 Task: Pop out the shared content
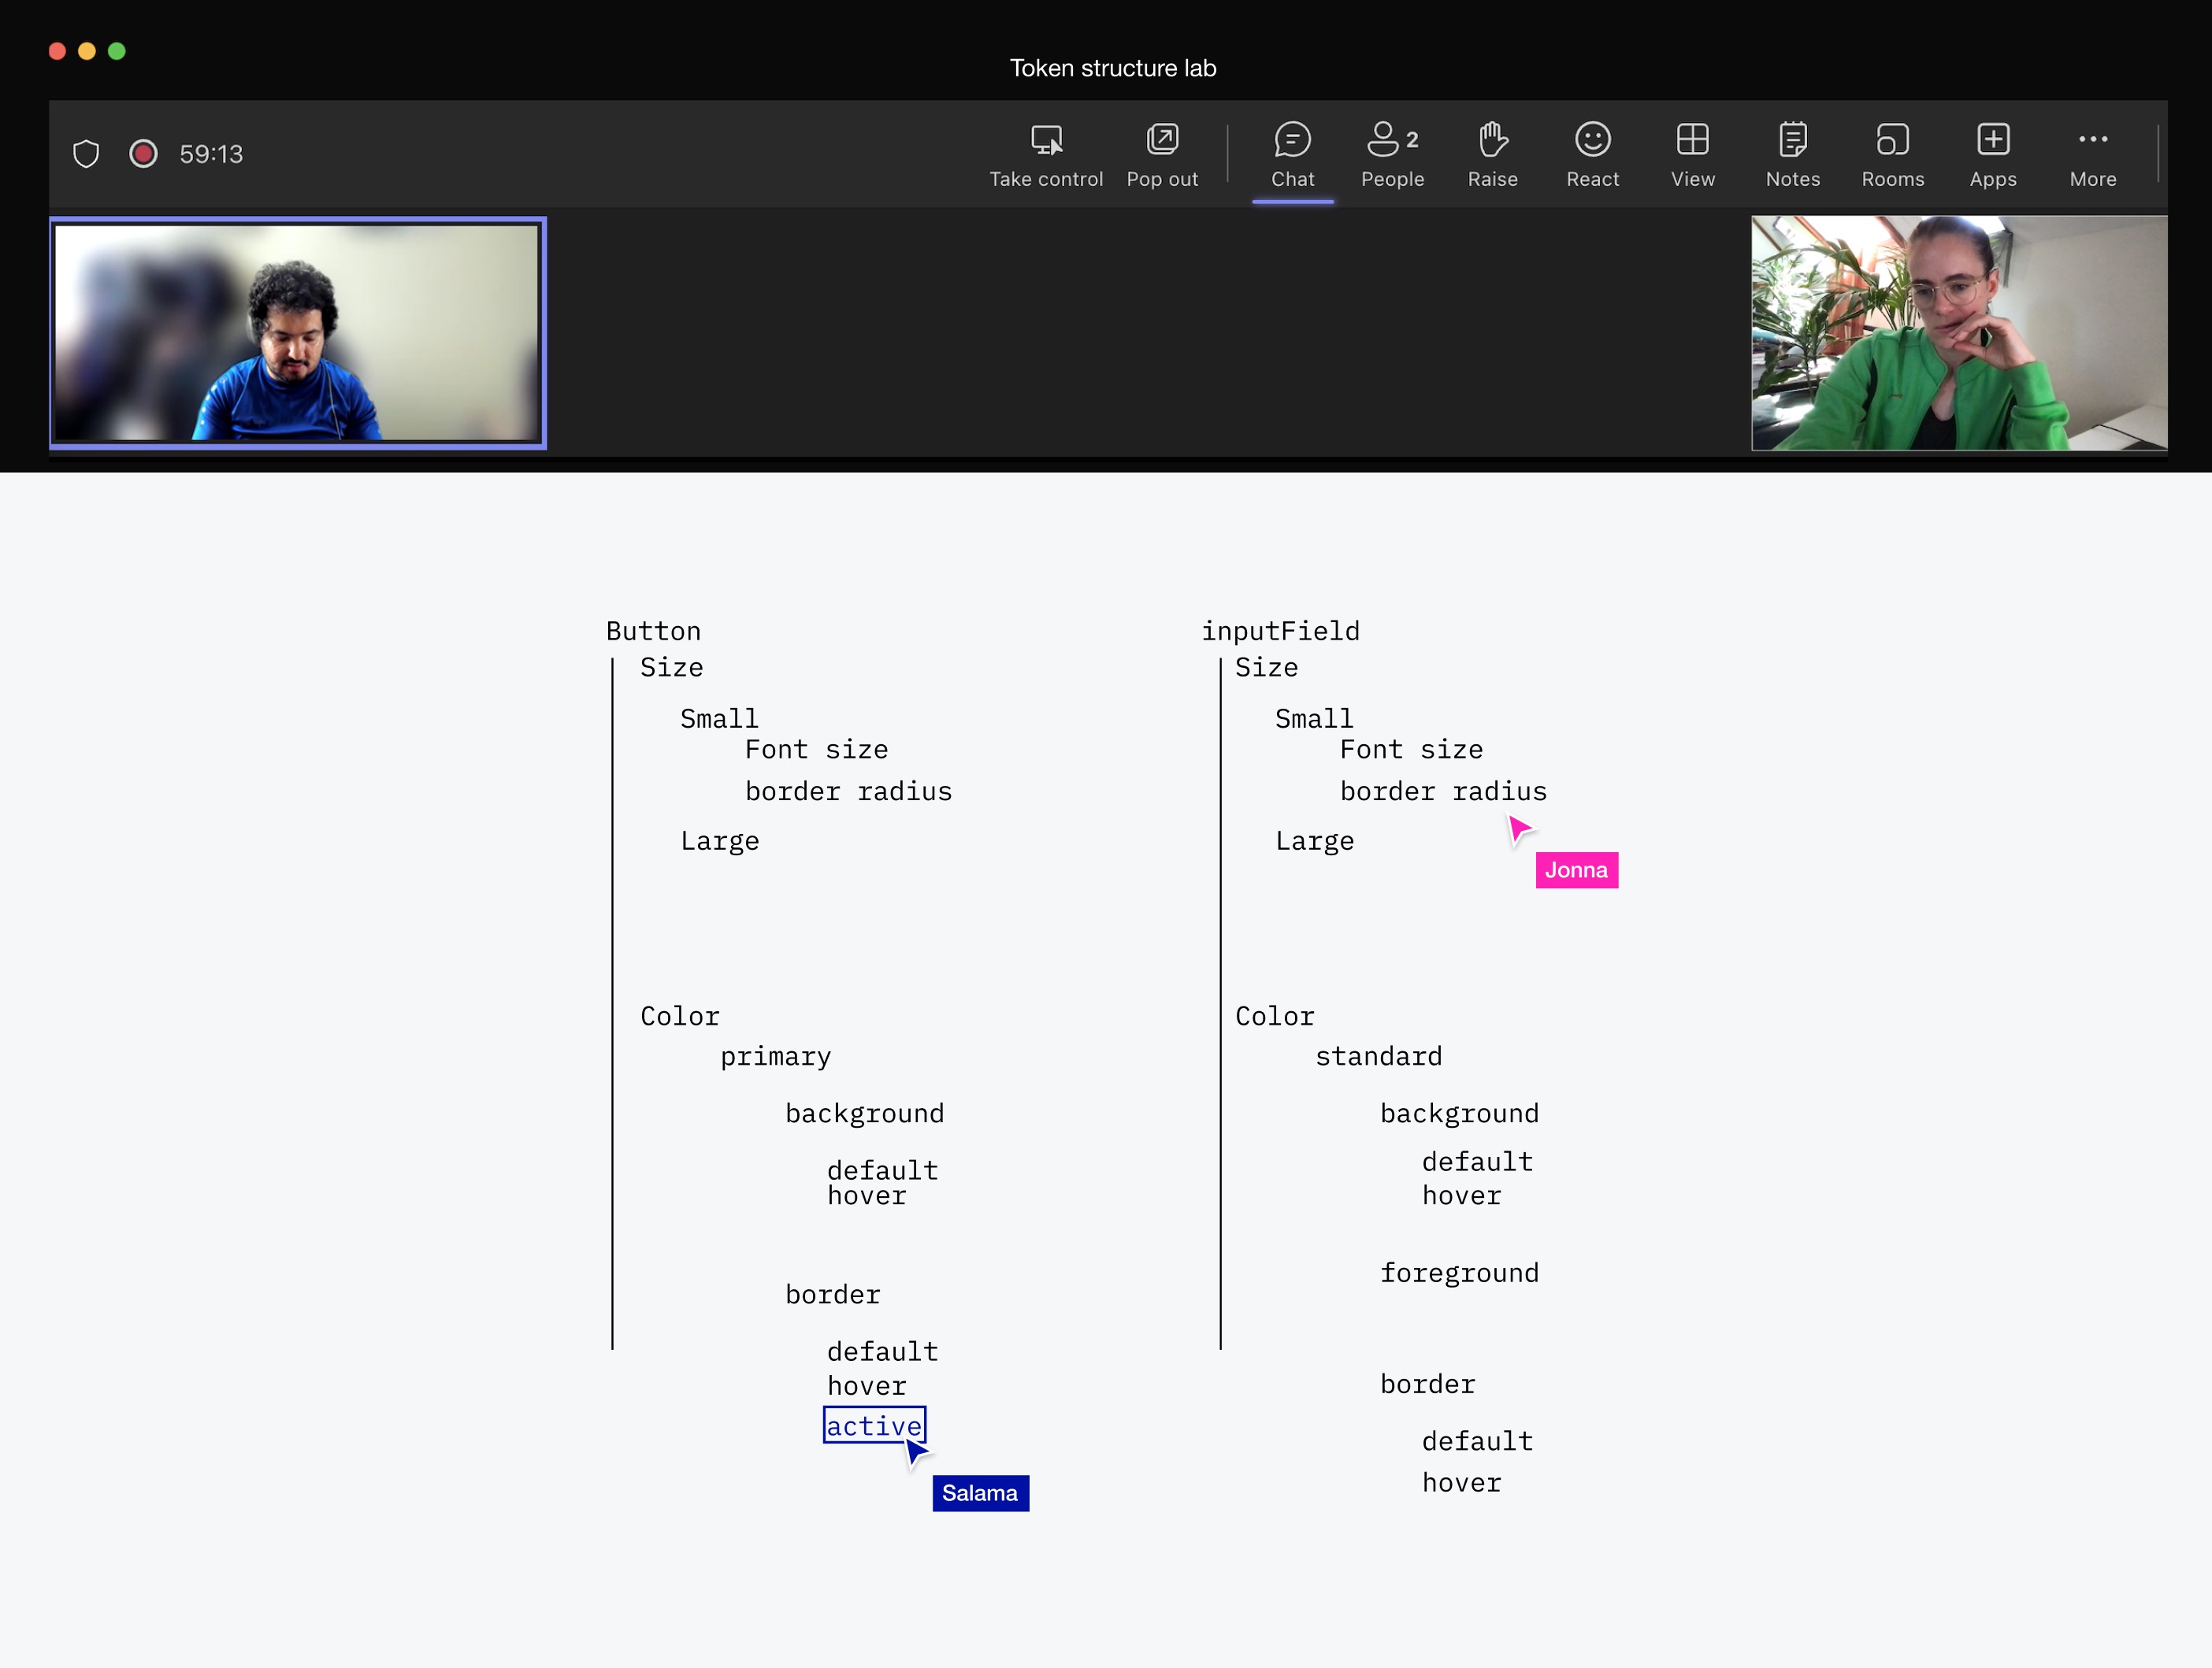pos(1162,154)
